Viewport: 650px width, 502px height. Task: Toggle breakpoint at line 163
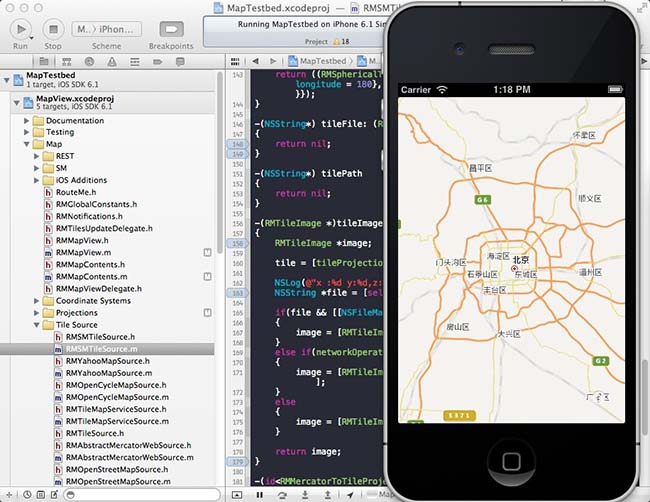tap(238, 293)
